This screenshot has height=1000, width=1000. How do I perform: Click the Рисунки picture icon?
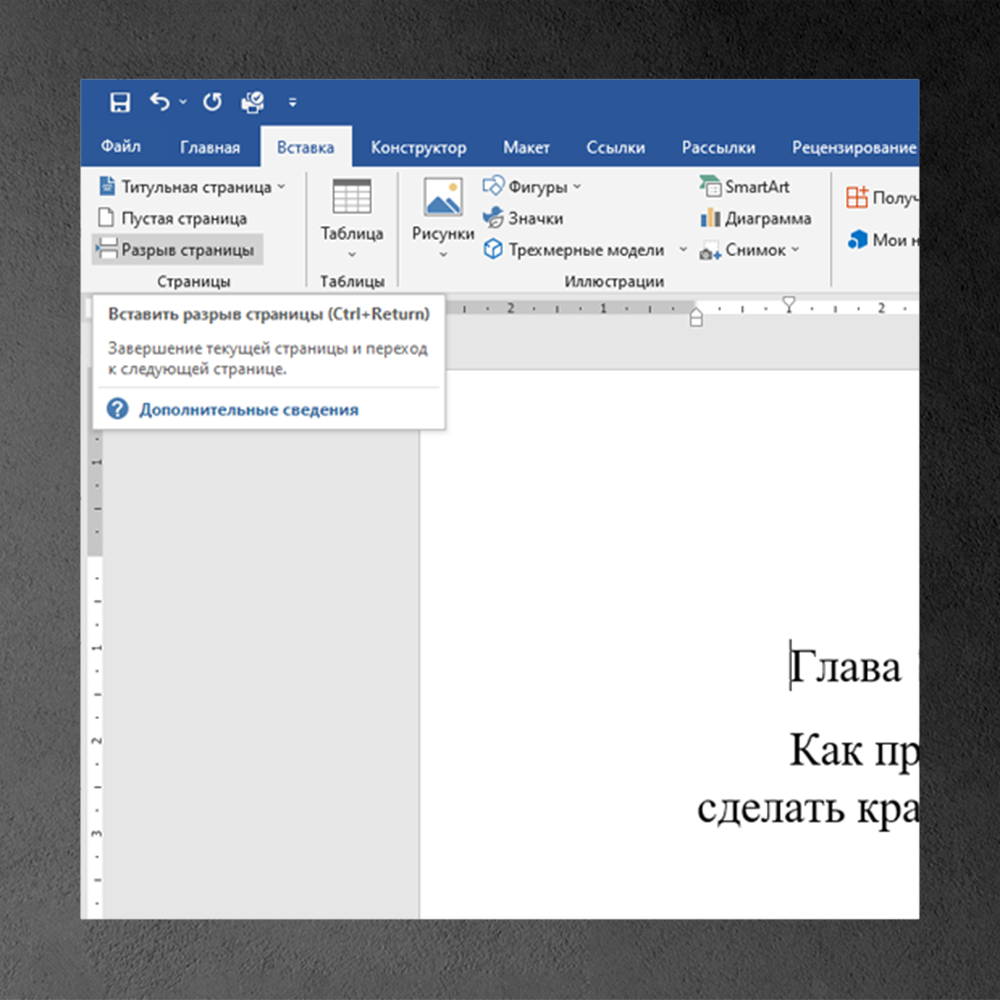(443, 197)
